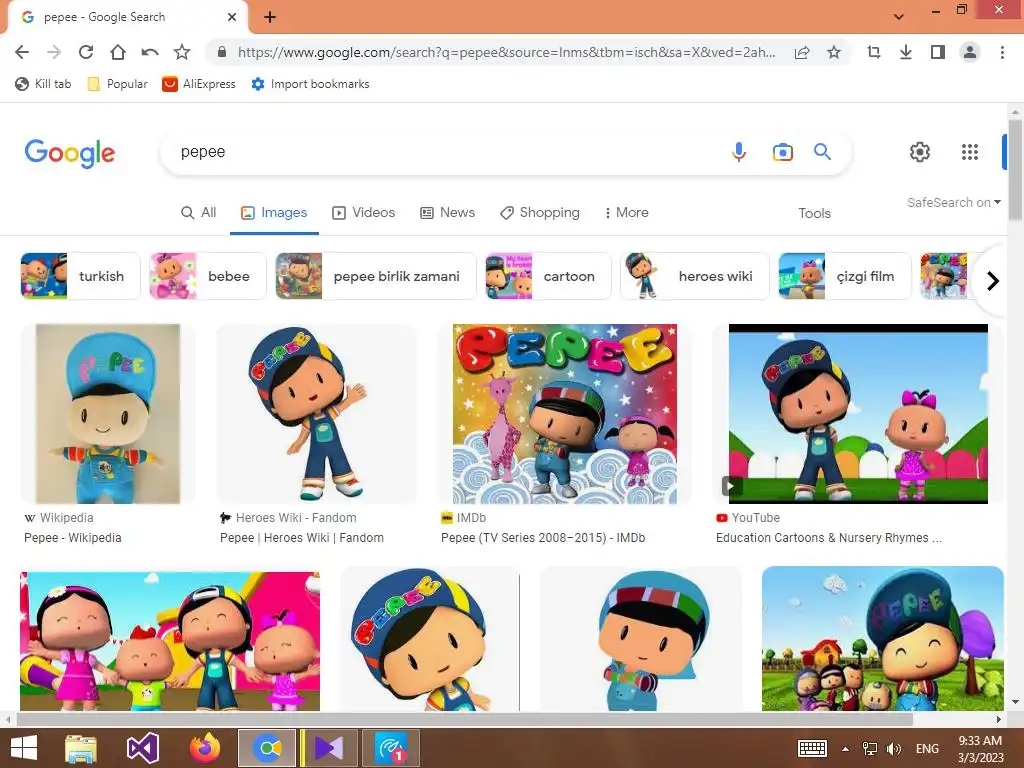Open the Pepee - Wikipedia result link
The width and height of the screenshot is (1024, 768).
point(72,538)
